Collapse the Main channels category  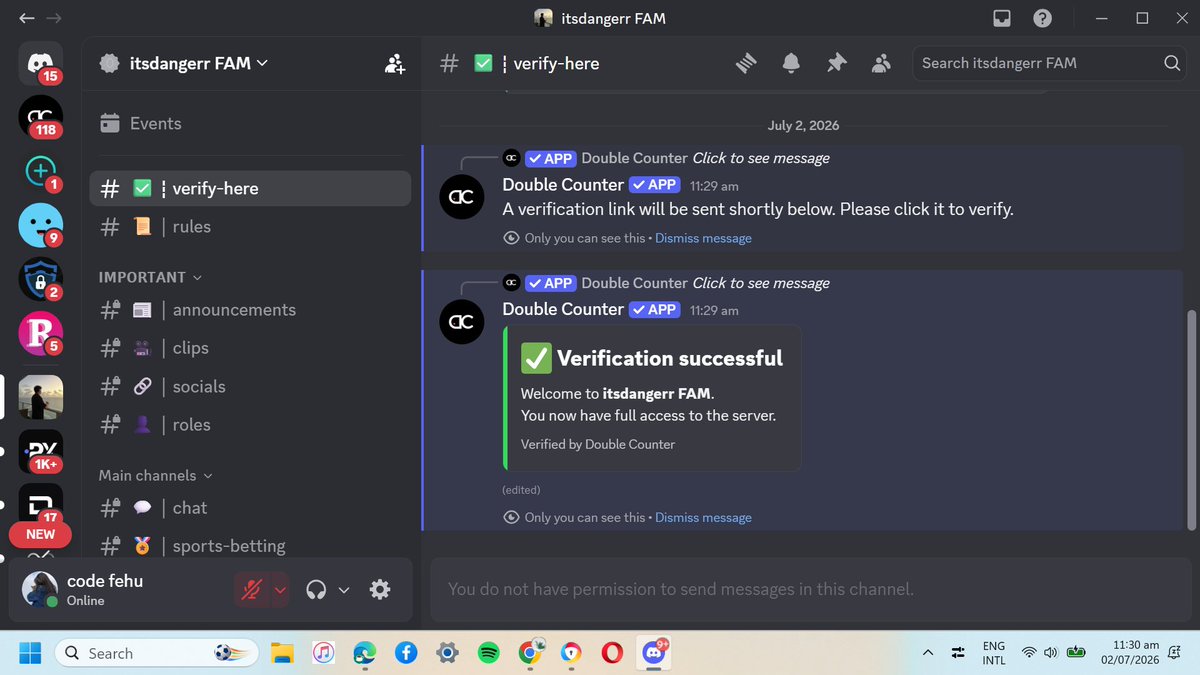click(155, 476)
